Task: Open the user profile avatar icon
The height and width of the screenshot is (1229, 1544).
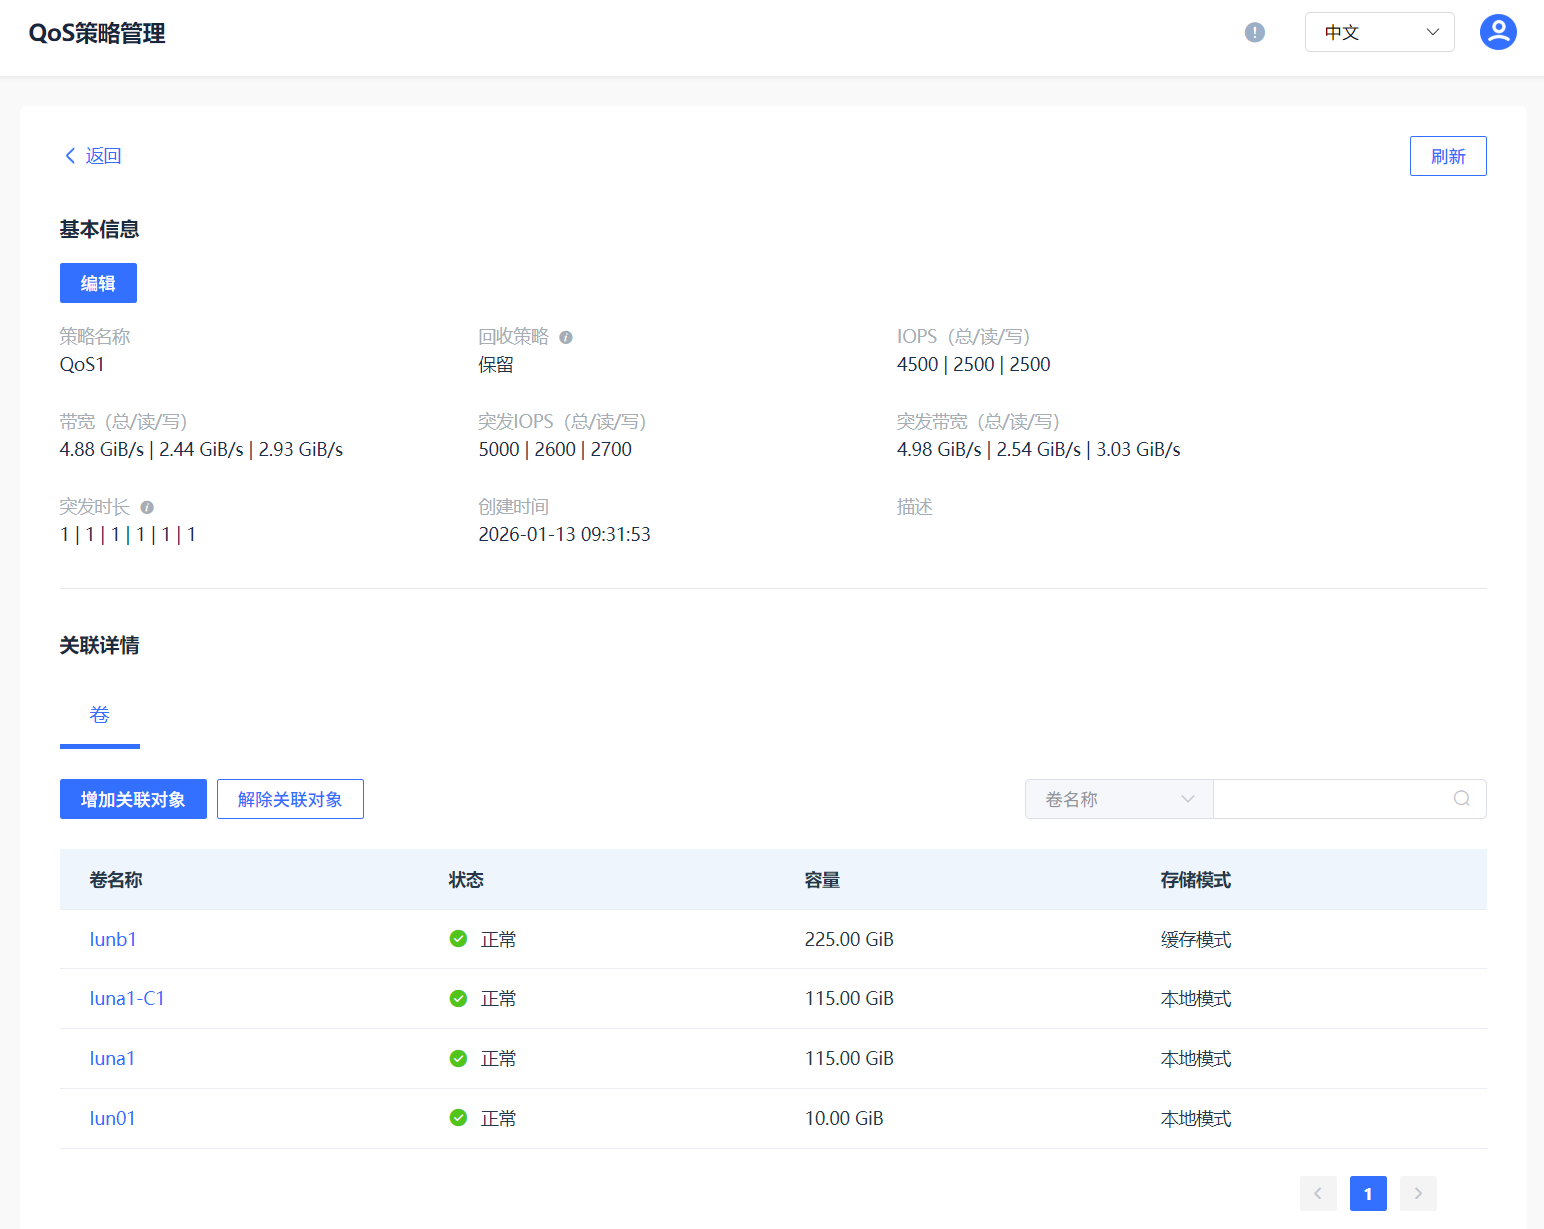Action: coord(1497,32)
